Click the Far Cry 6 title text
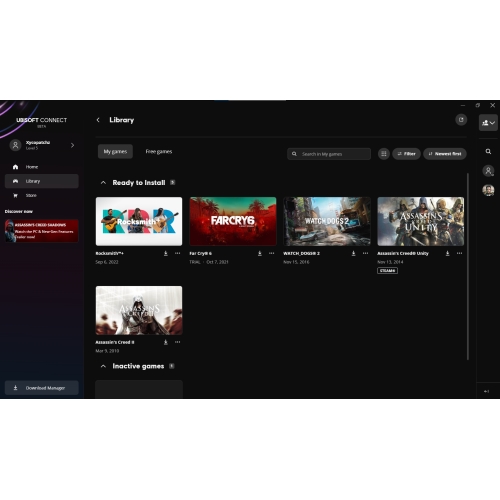 point(201,253)
